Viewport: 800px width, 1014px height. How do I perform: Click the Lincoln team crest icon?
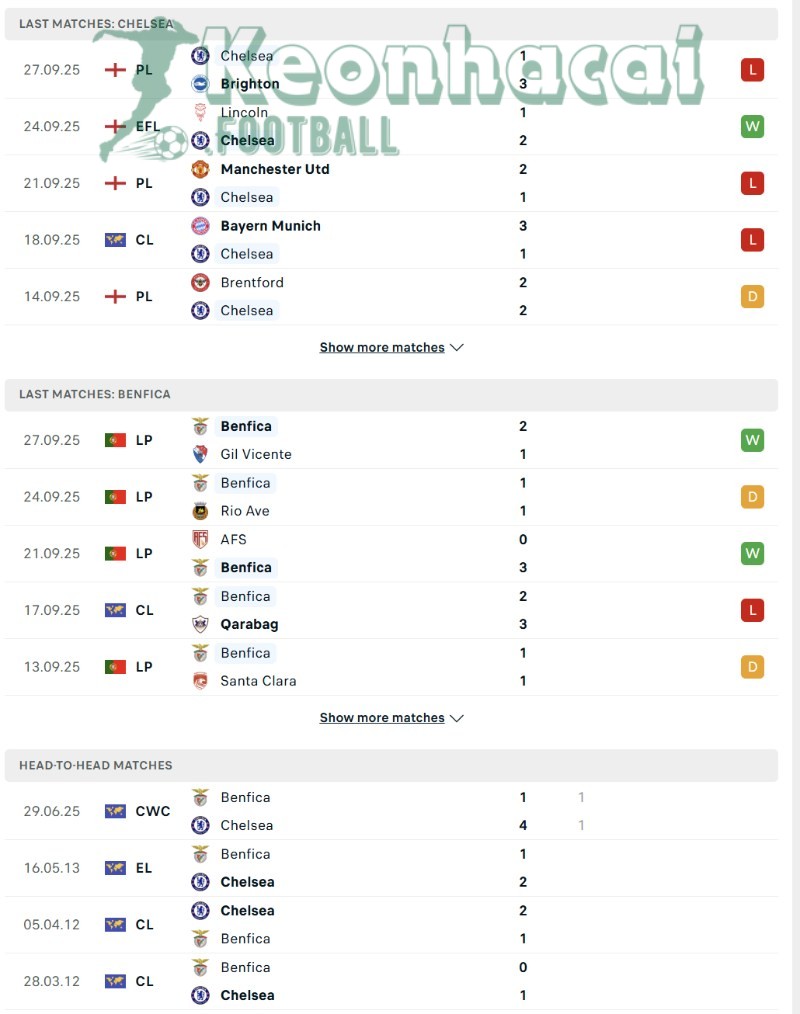200,113
